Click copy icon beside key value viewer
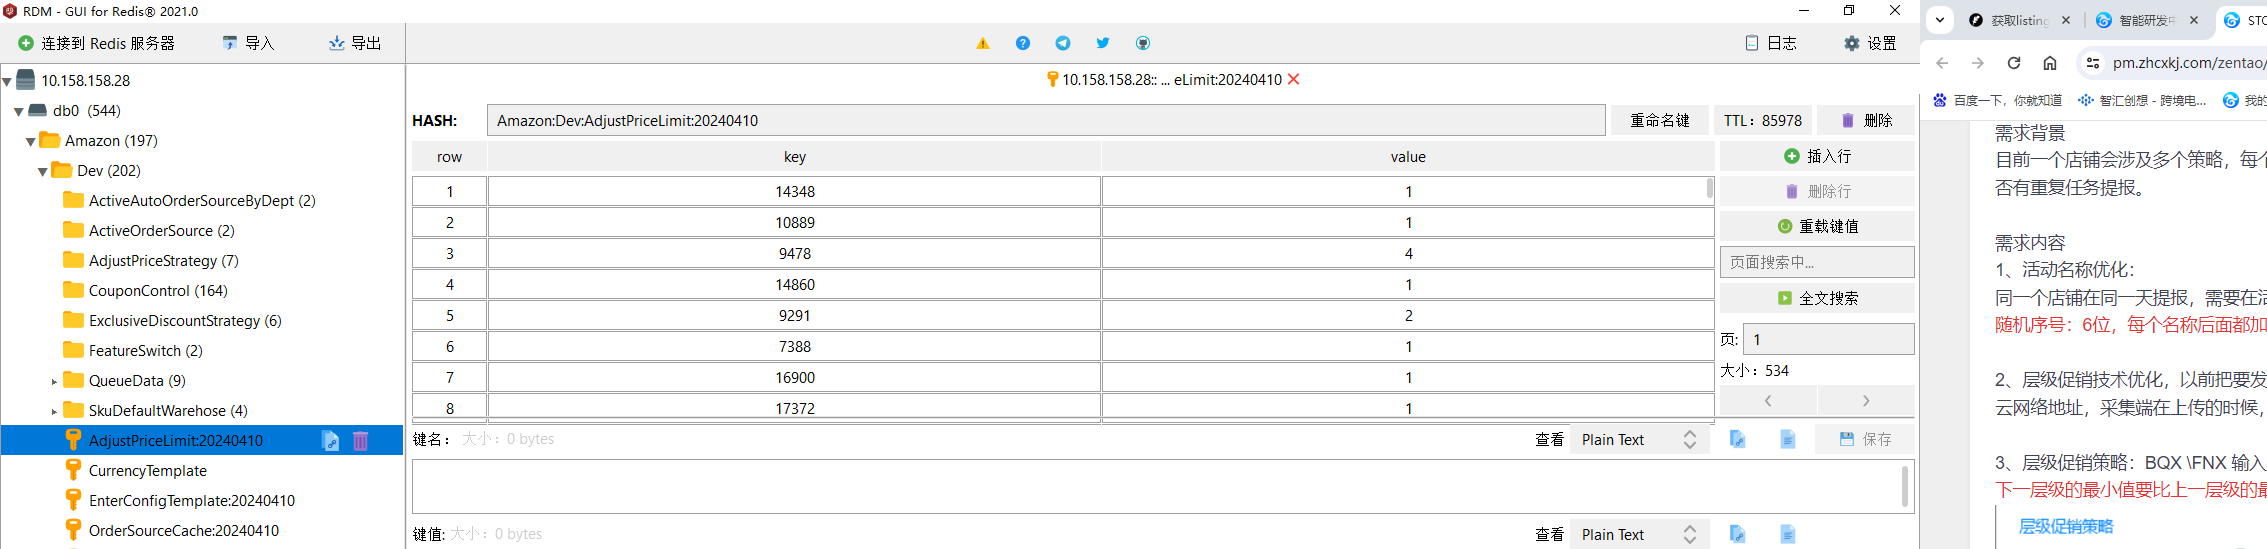The image size is (2267, 549). (1738, 534)
